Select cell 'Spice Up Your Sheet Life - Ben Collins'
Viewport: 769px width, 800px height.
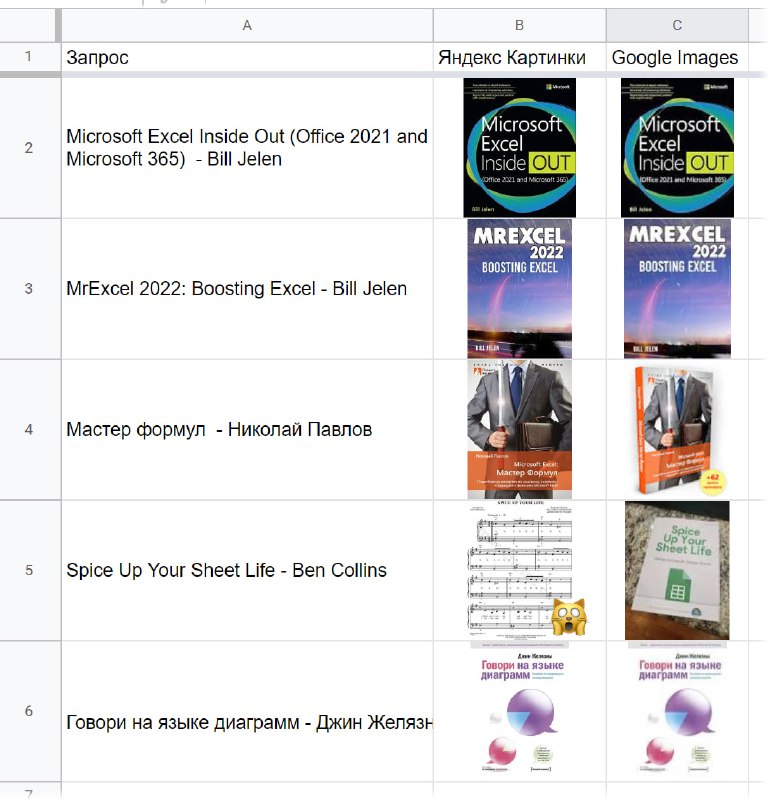pos(247,570)
